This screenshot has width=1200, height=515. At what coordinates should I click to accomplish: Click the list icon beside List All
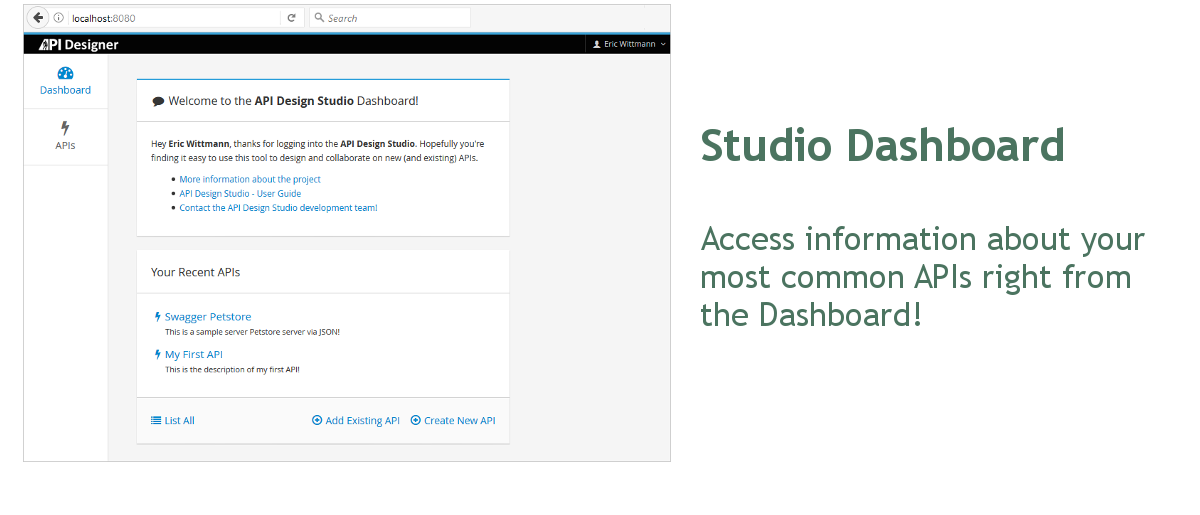click(156, 421)
